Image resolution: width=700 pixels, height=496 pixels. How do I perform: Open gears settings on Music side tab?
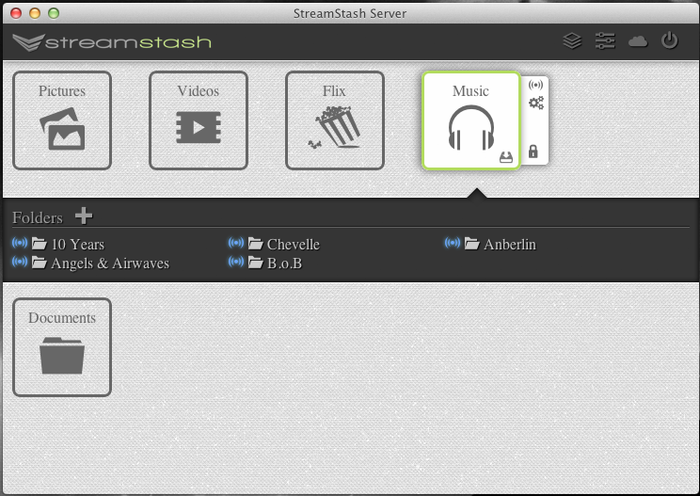click(x=536, y=103)
